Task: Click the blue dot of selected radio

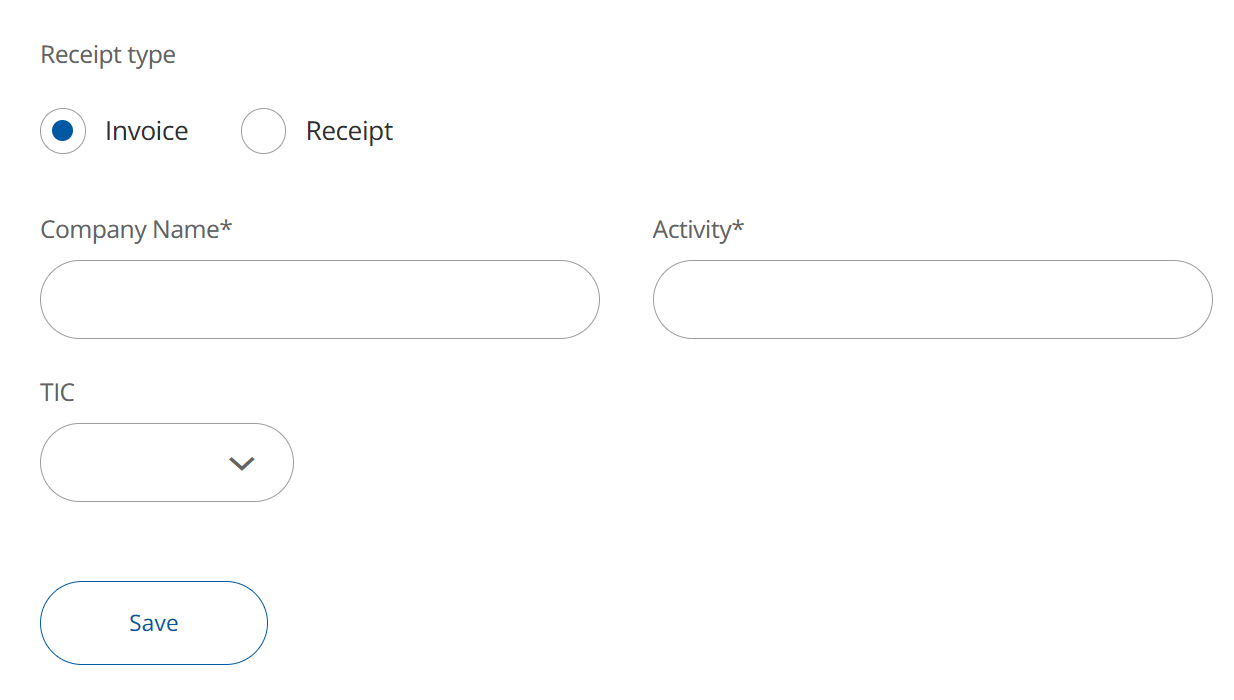Action: 63,131
